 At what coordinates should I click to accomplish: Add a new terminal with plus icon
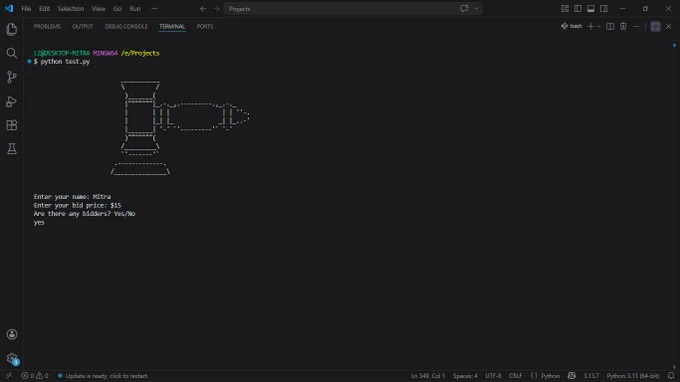(x=590, y=26)
